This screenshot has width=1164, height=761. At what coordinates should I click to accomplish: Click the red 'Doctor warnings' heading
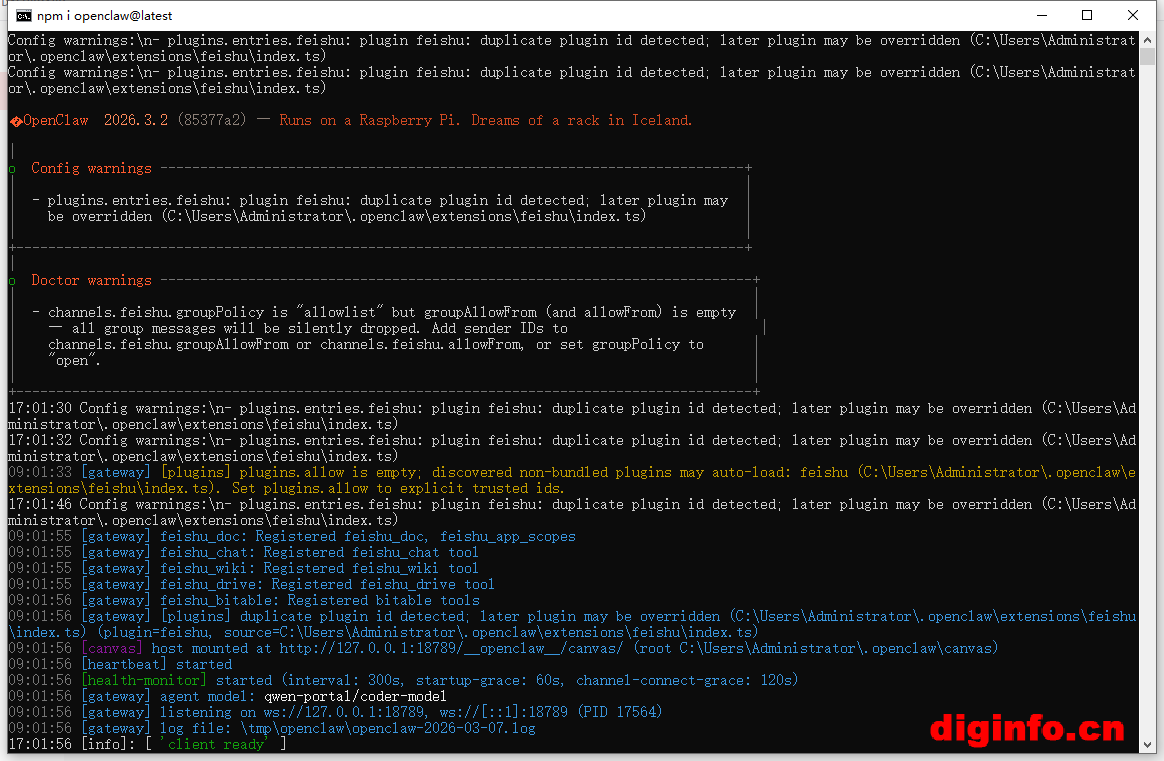click(x=91, y=280)
